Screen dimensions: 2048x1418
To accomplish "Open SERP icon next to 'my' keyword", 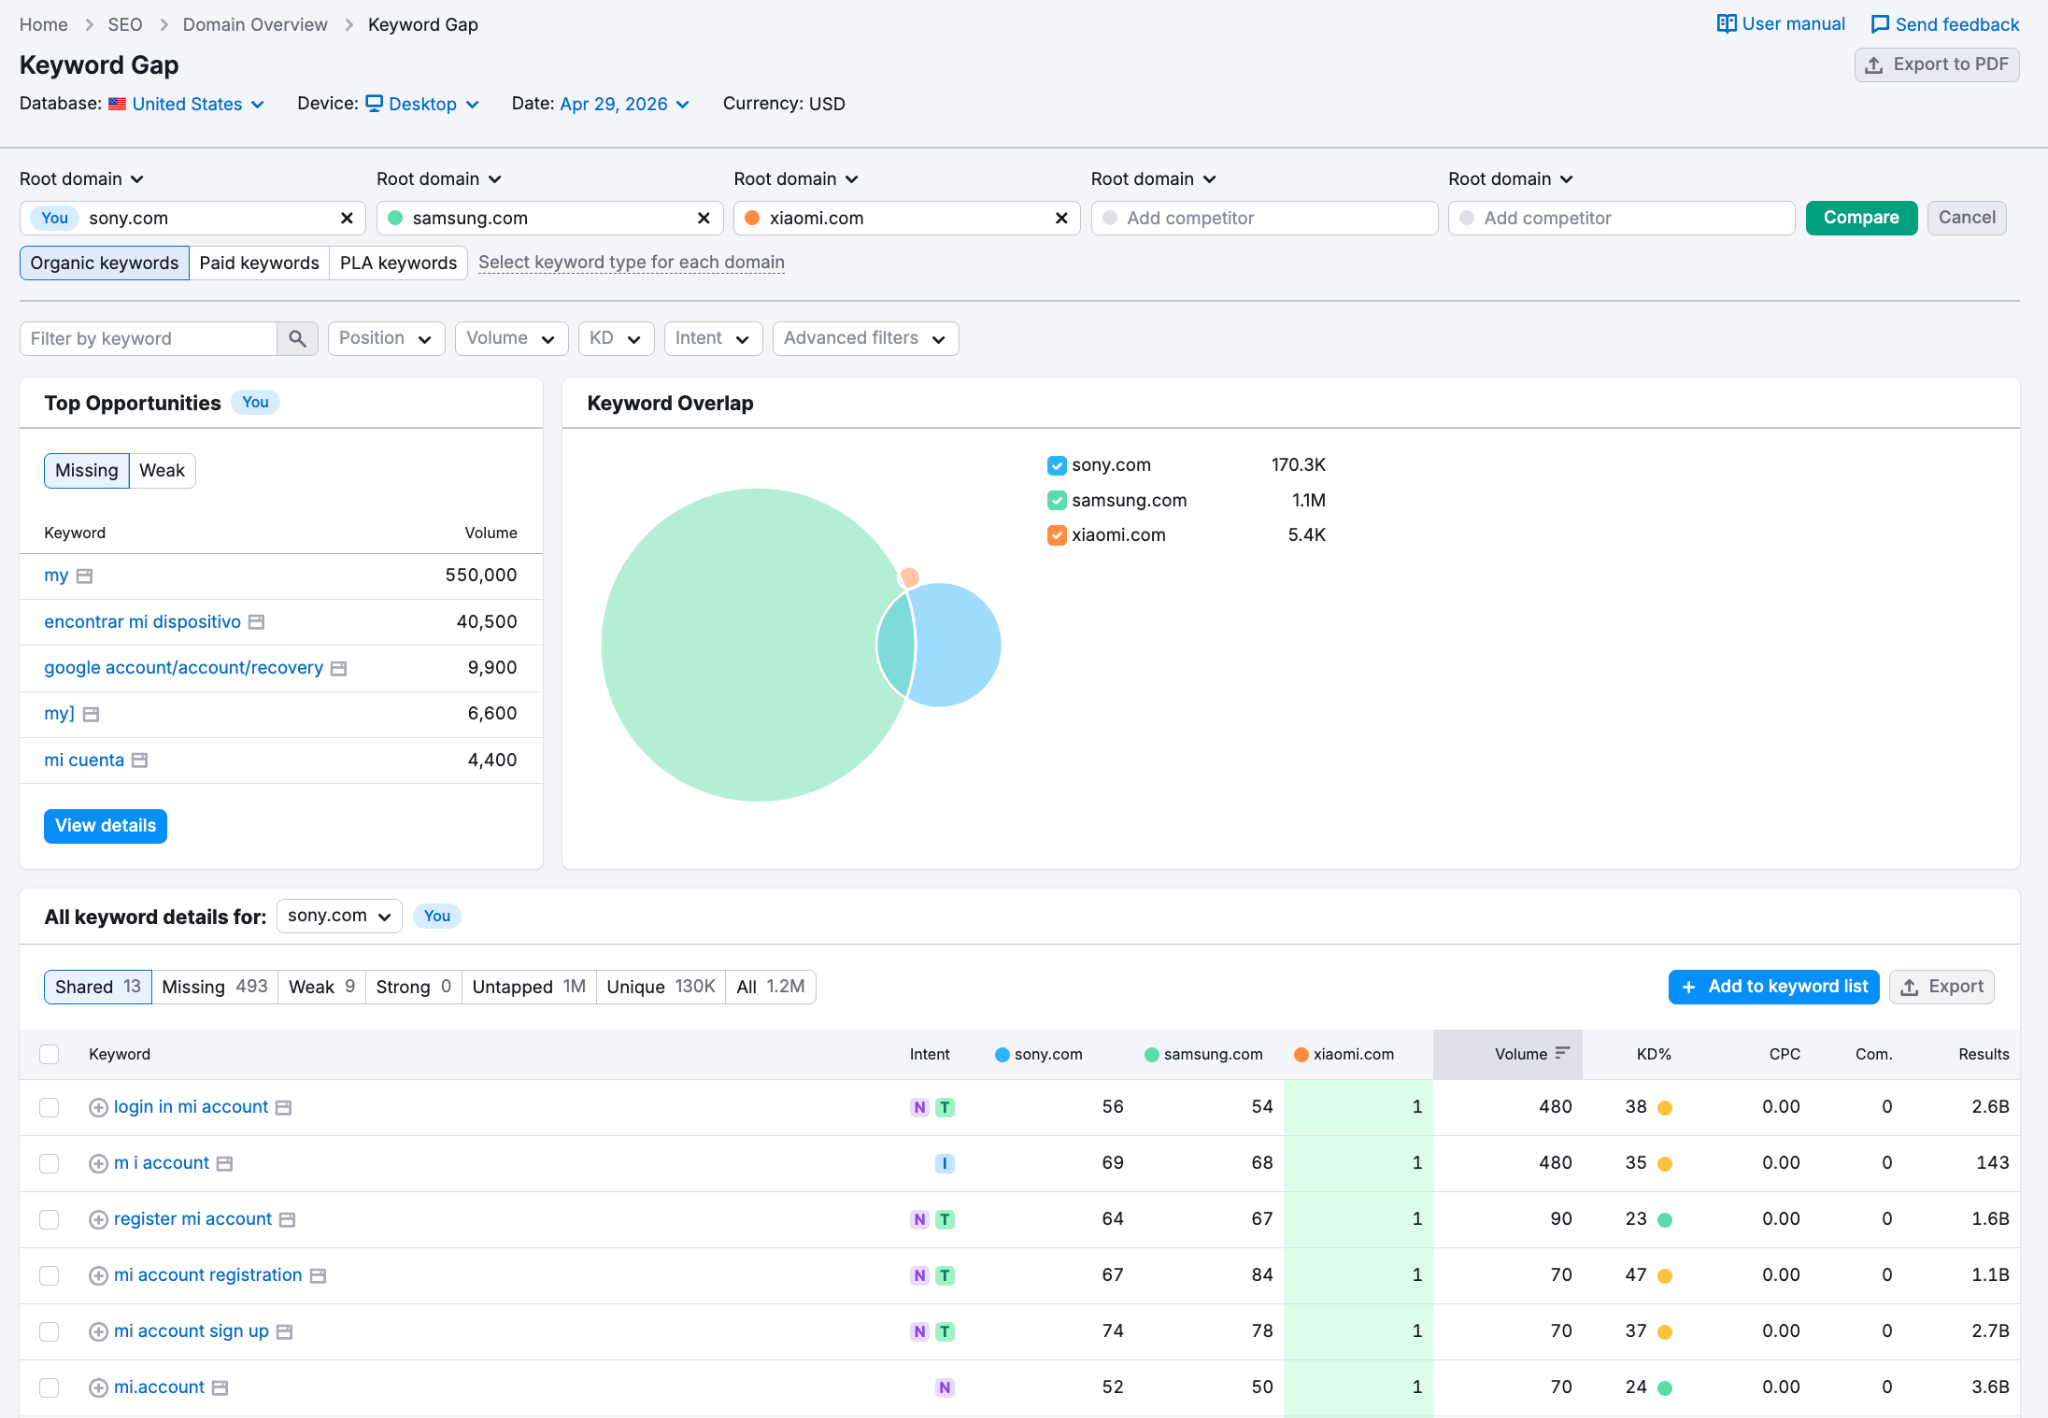I will pos(85,576).
